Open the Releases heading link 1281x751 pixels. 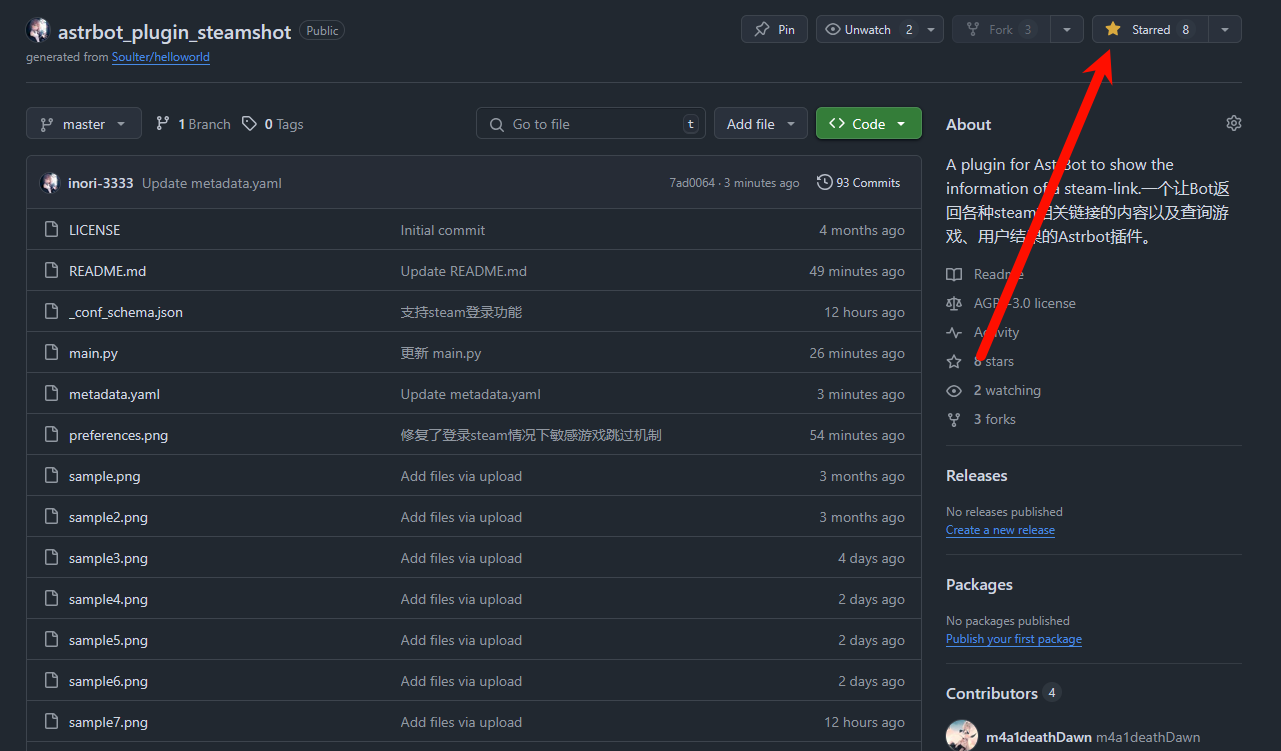pyautogui.click(x=977, y=476)
